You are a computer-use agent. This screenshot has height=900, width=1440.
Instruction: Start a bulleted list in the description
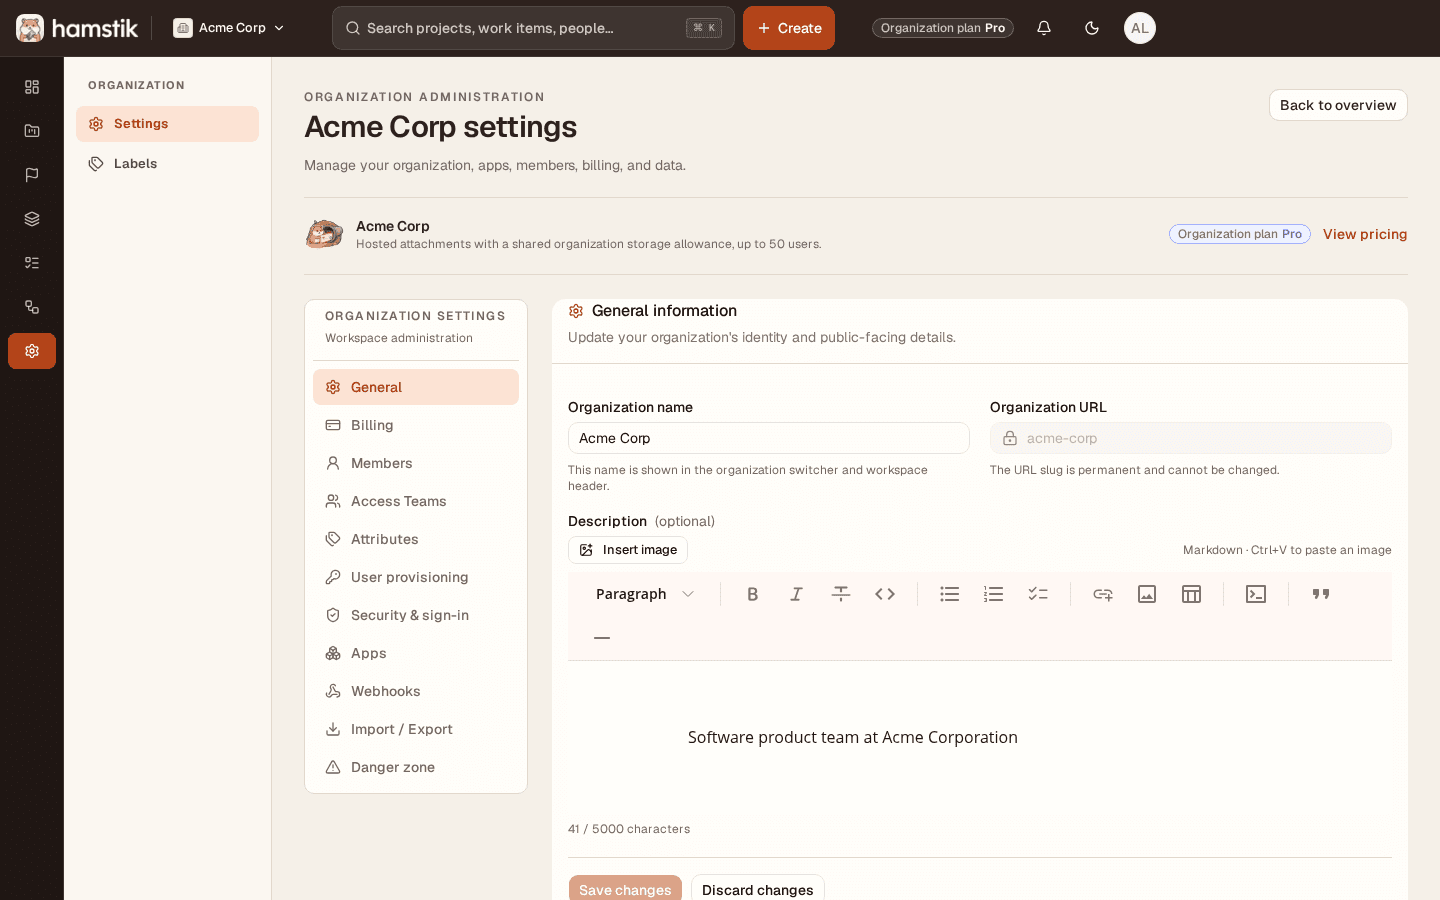coord(950,594)
